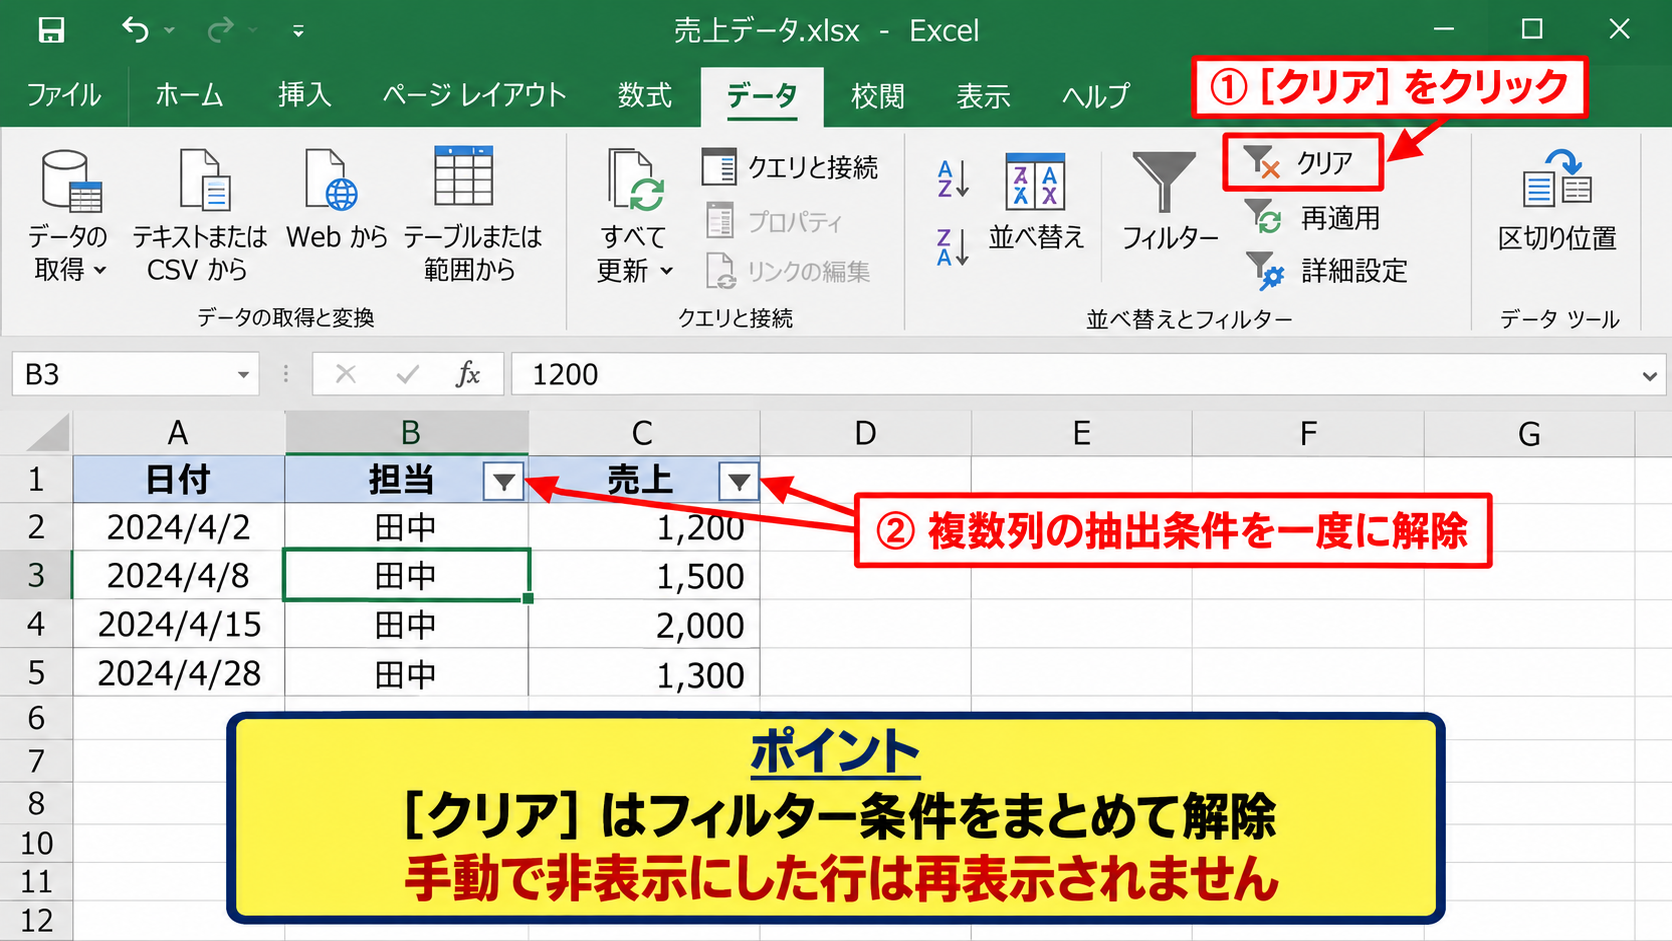The height and width of the screenshot is (941, 1672).
Task: Click the Select All corner triangle
Action: tap(47, 434)
